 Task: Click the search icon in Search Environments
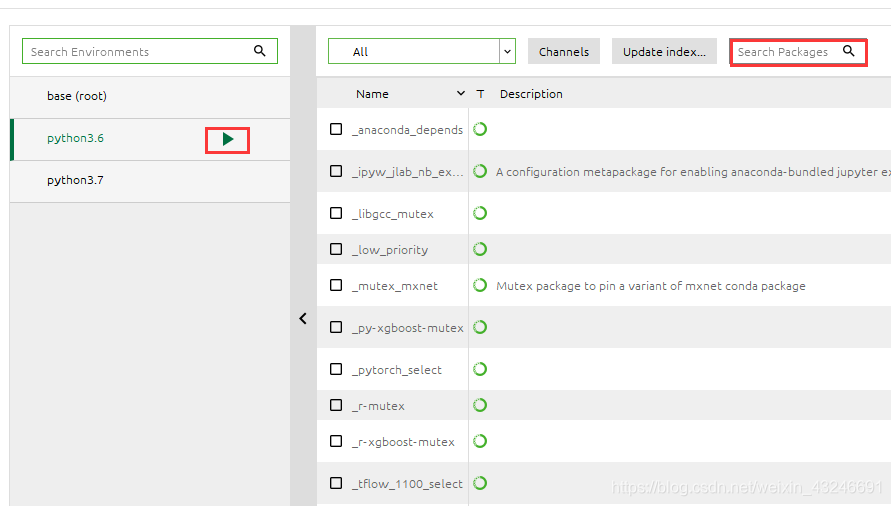pos(259,51)
